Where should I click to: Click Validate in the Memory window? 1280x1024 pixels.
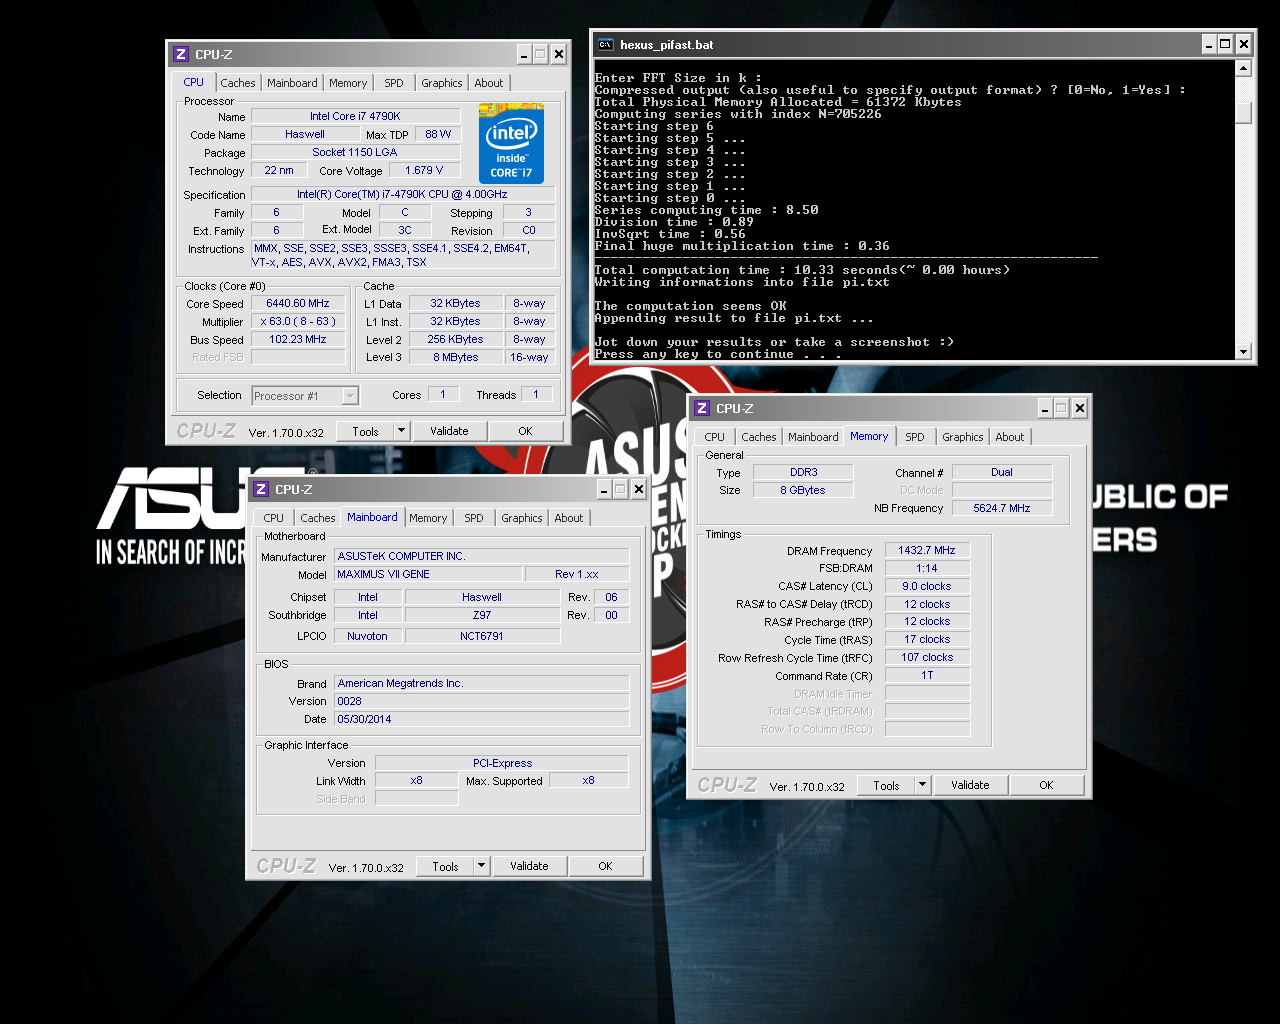pyautogui.click(x=970, y=785)
